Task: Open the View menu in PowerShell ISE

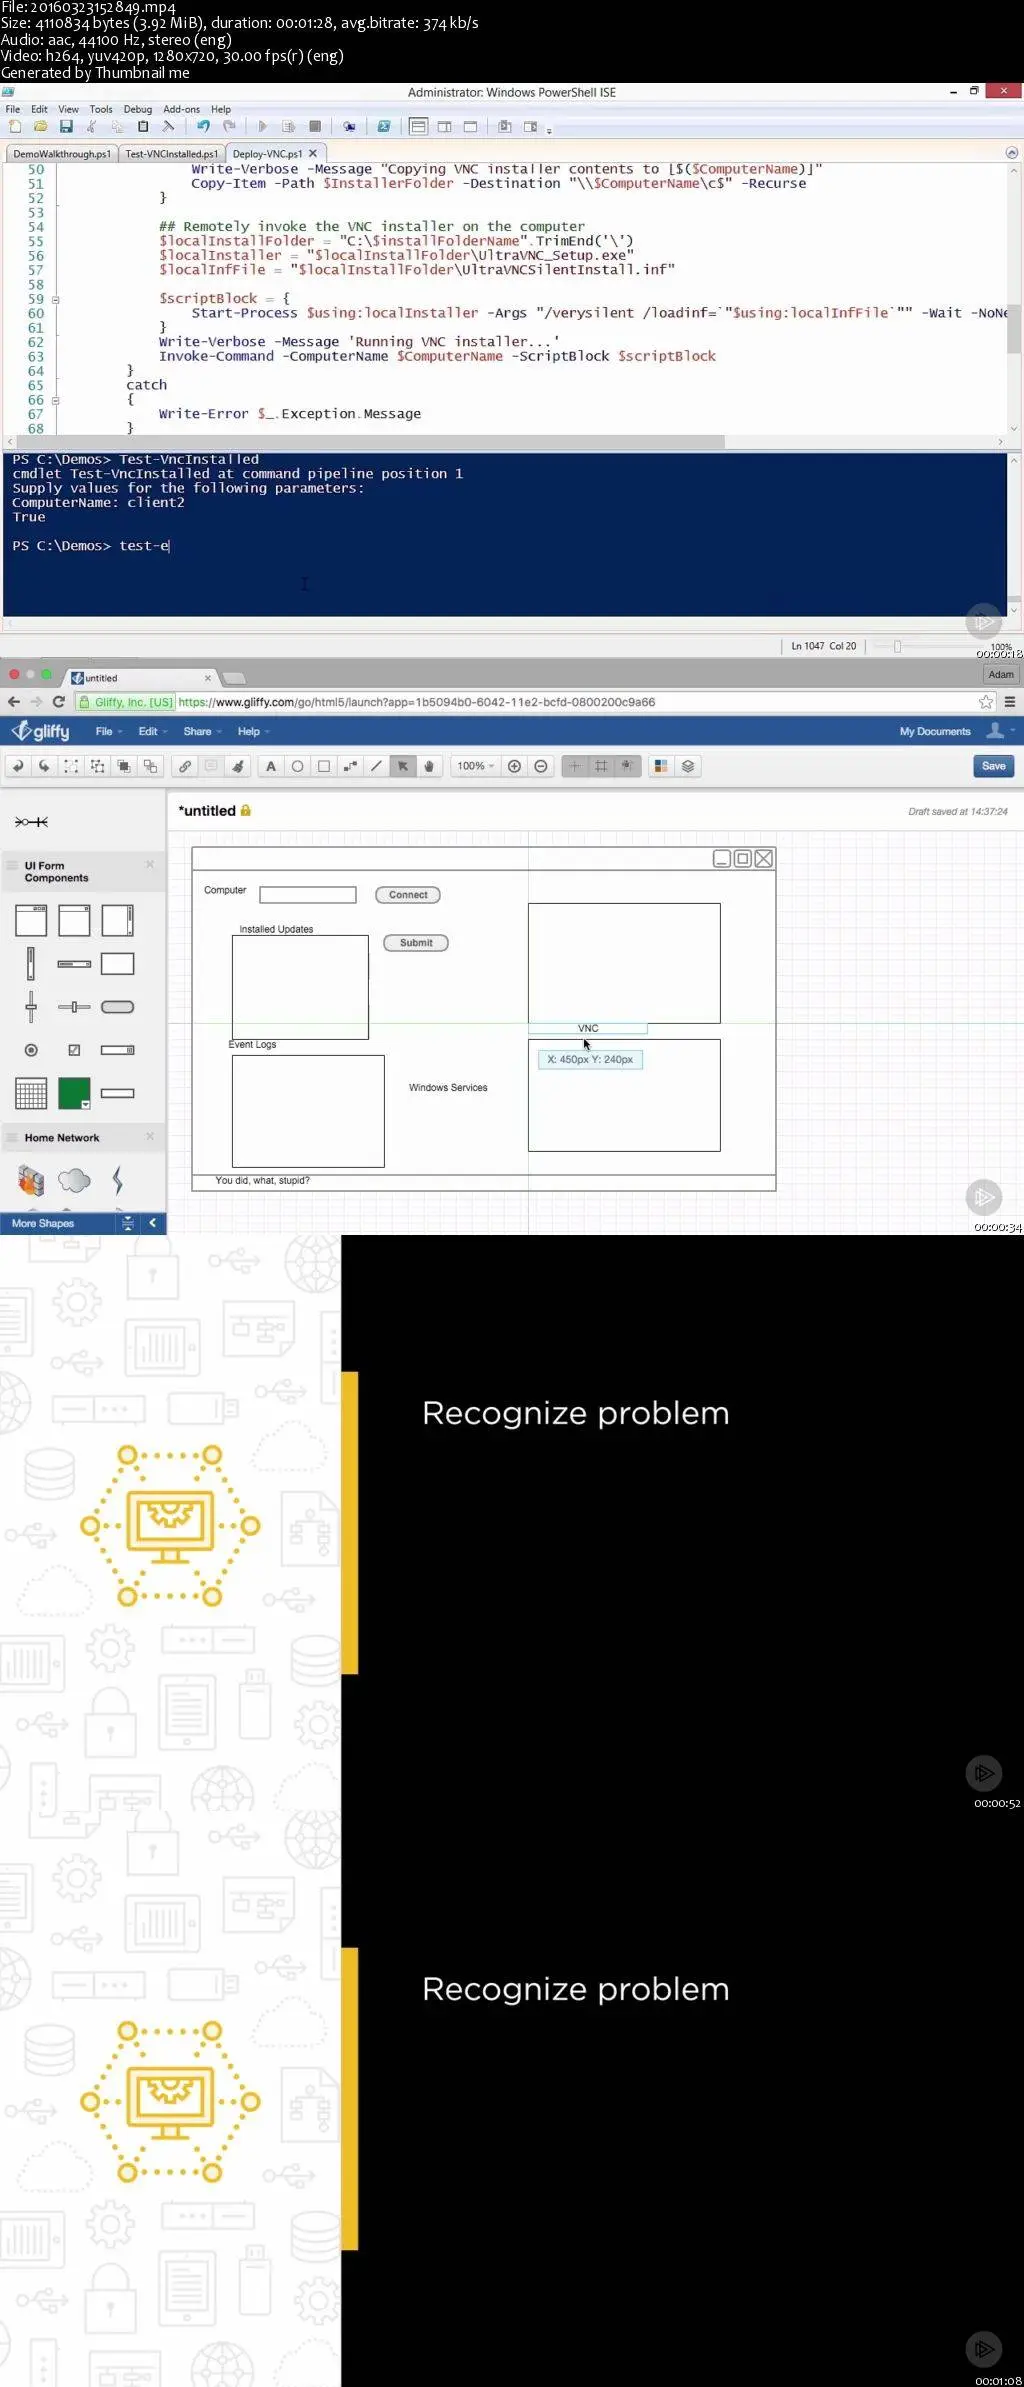Action: pyautogui.click(x=68, y=109)
